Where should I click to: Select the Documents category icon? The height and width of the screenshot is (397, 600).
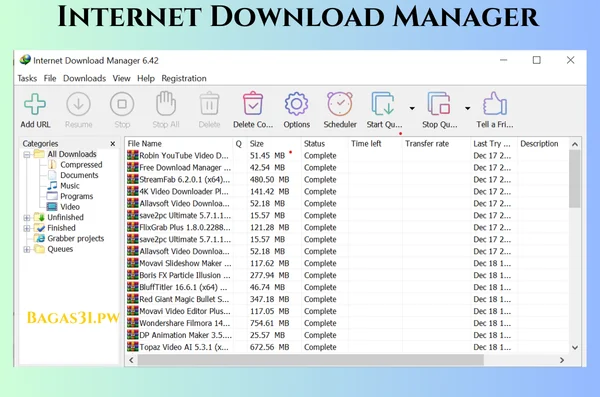52,175
